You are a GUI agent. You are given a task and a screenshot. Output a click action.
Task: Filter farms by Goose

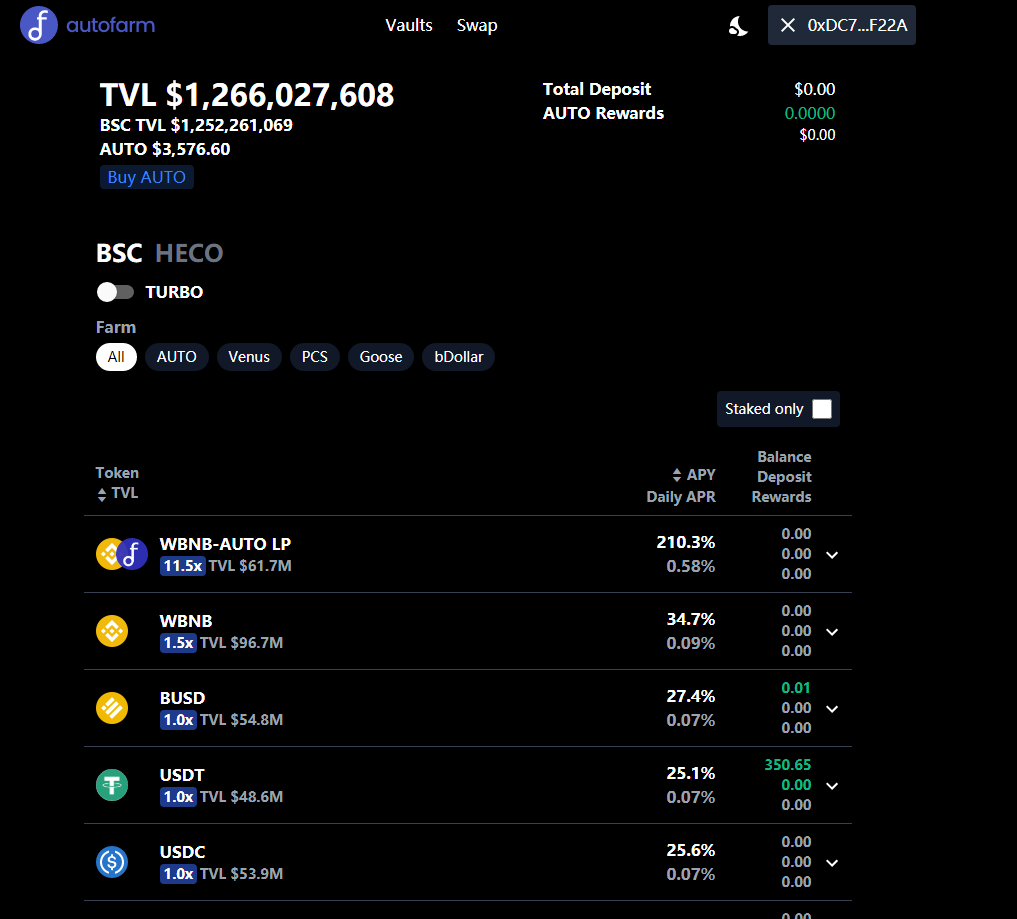381,357
